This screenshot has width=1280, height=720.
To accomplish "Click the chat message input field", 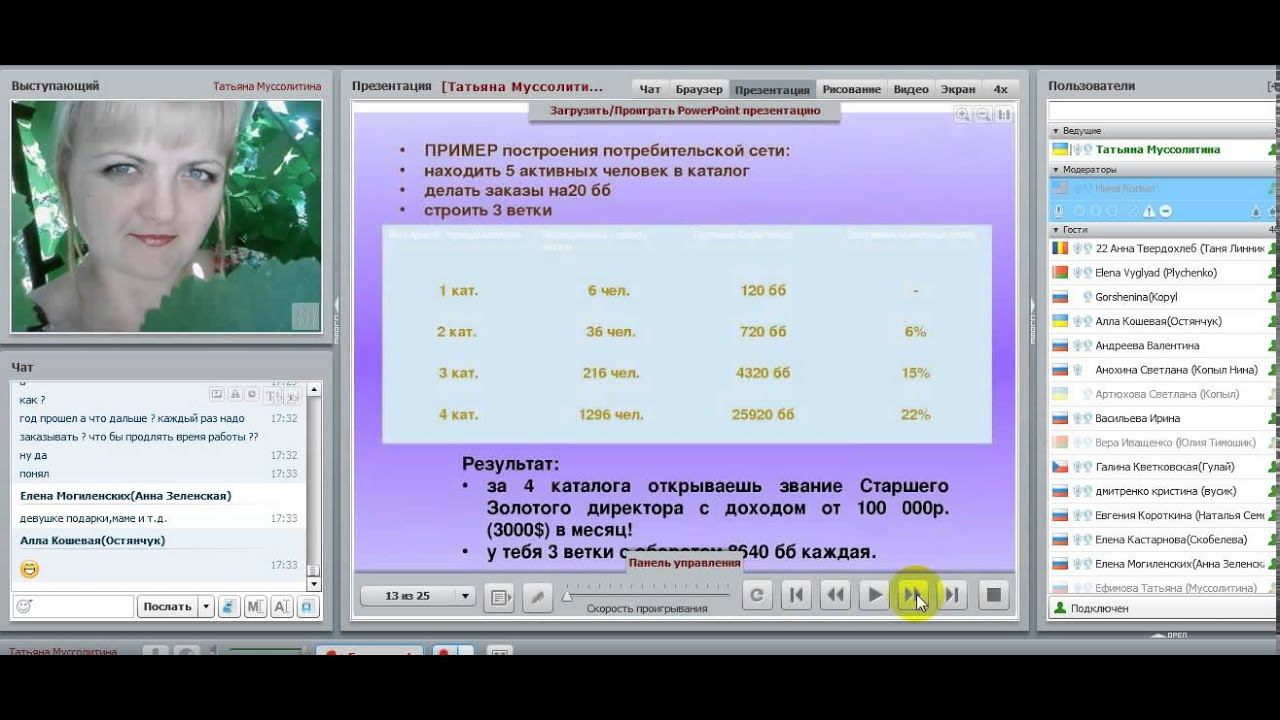I will 73,606.
